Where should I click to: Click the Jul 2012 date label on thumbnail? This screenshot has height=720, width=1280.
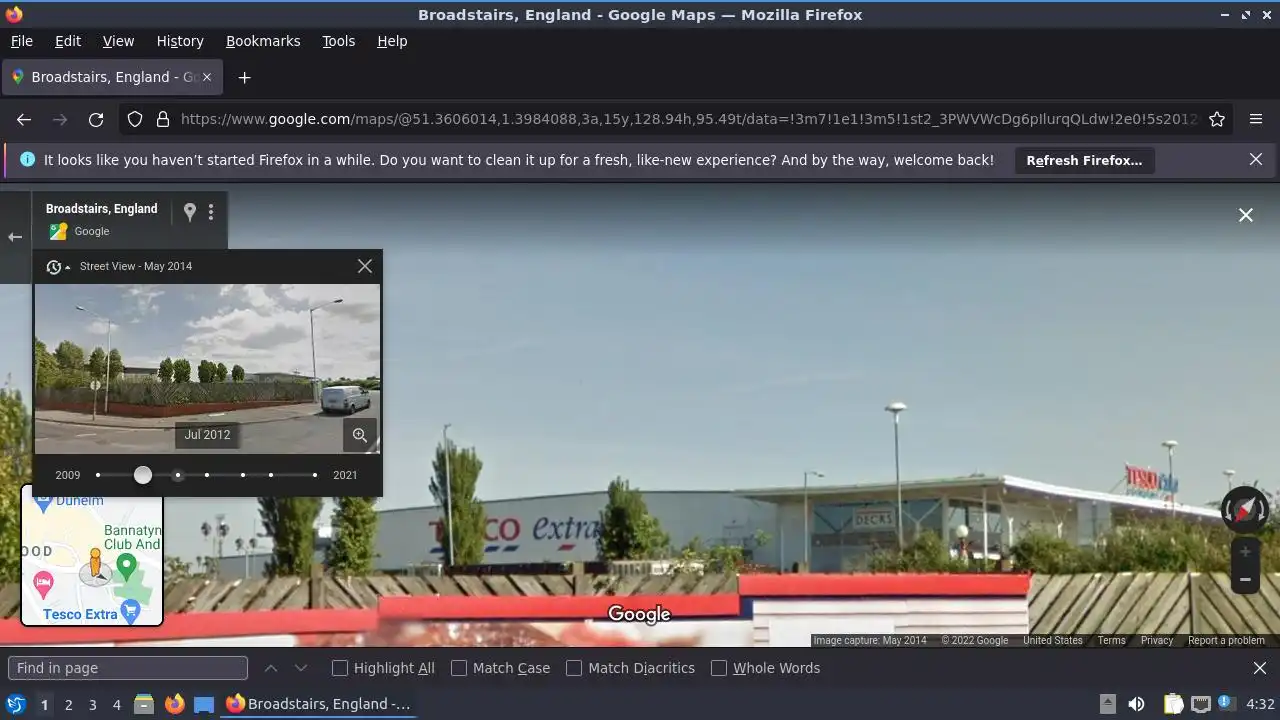pos(207,435)
